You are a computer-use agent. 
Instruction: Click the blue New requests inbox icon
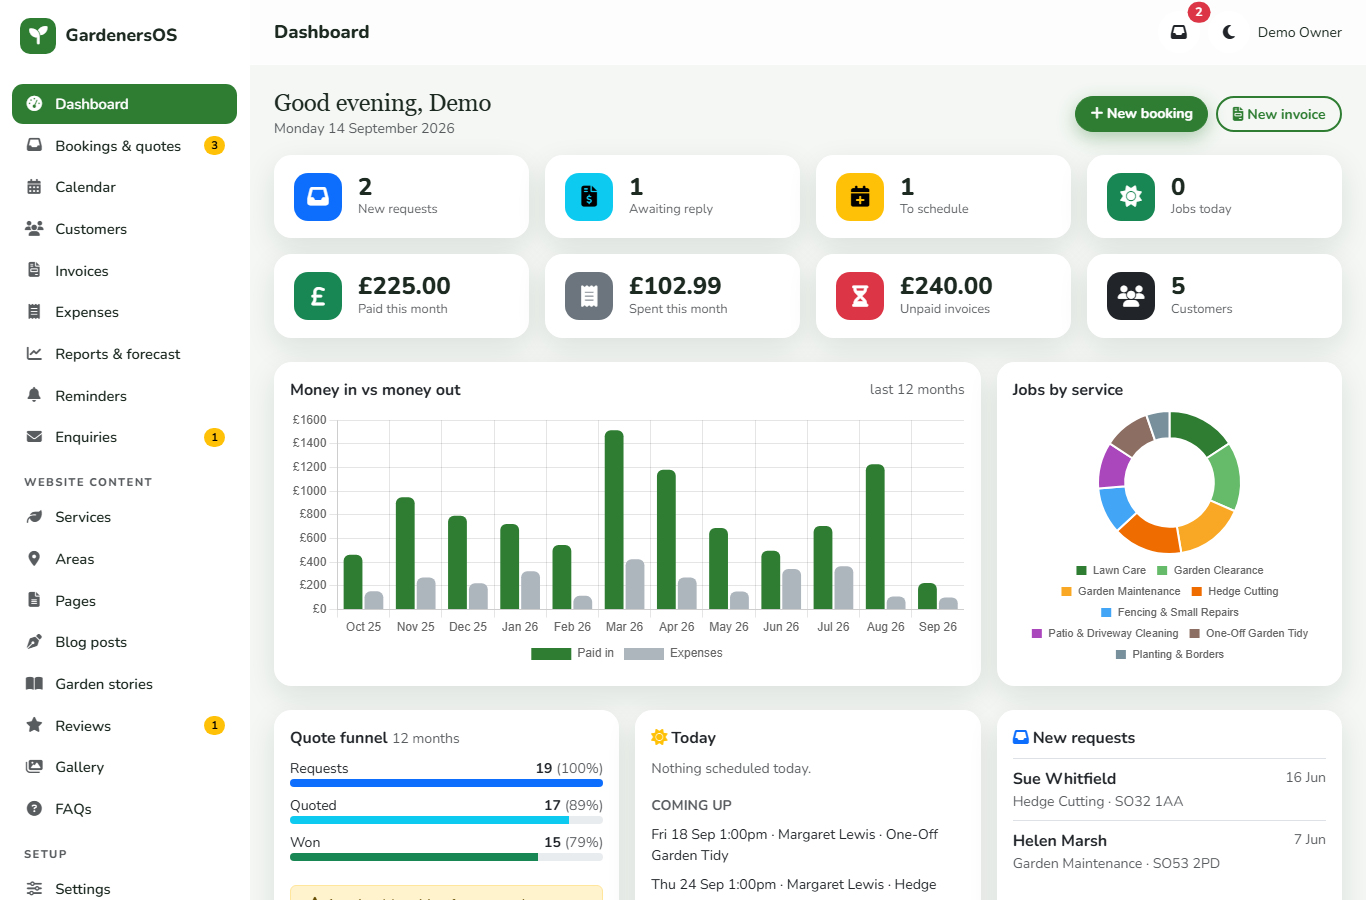click(x=318, y=196)
